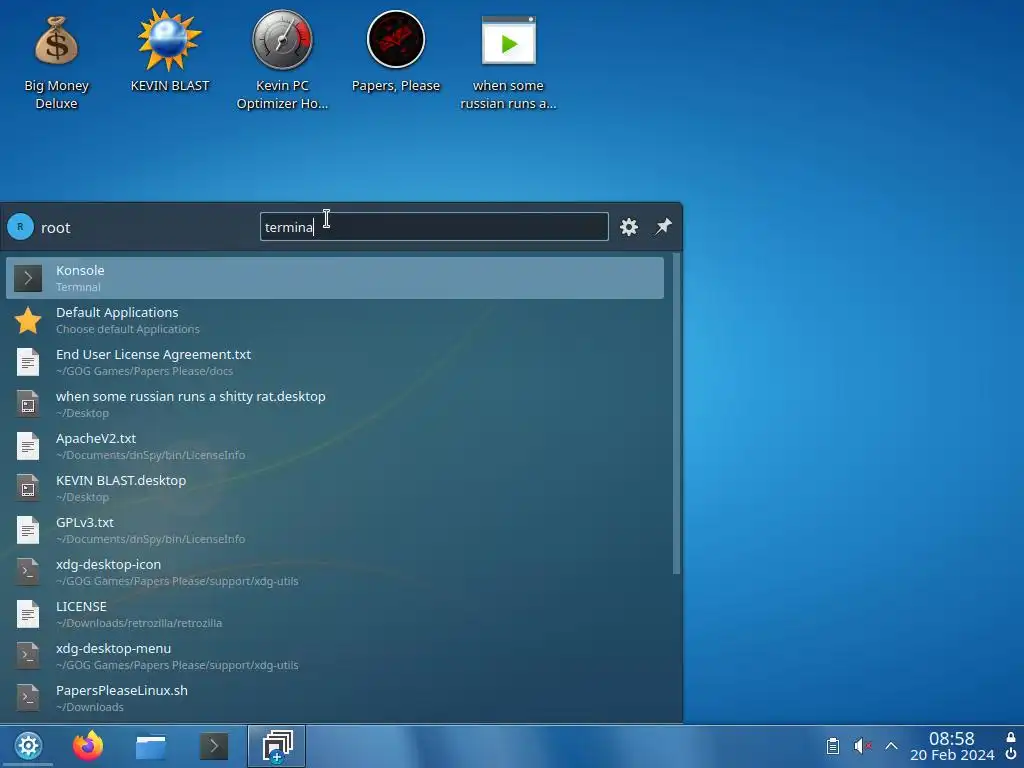Click the virtual desktops pager taskbar icon
This screenshot has height=768, width=1024.
(276, 746)
